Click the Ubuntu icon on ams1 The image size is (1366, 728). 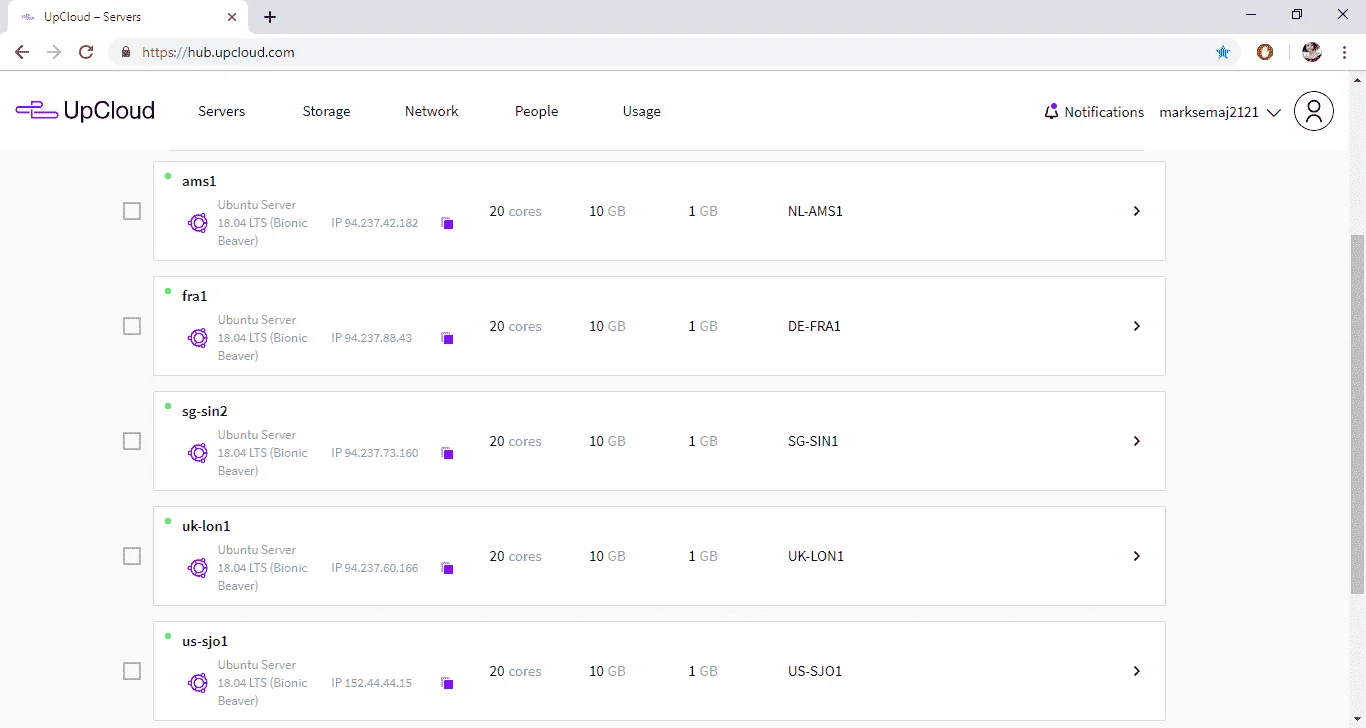click(198, 223)
